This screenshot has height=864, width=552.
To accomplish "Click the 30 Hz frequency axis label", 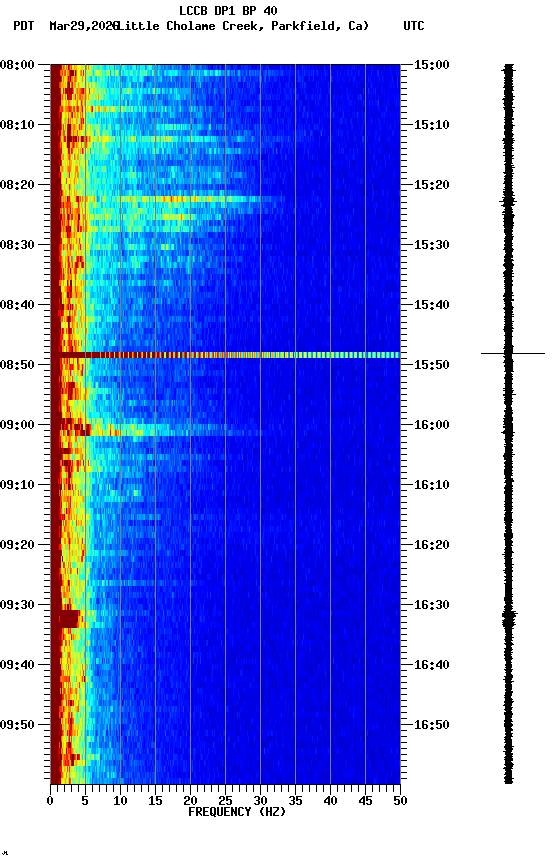I will click(260, 801).
